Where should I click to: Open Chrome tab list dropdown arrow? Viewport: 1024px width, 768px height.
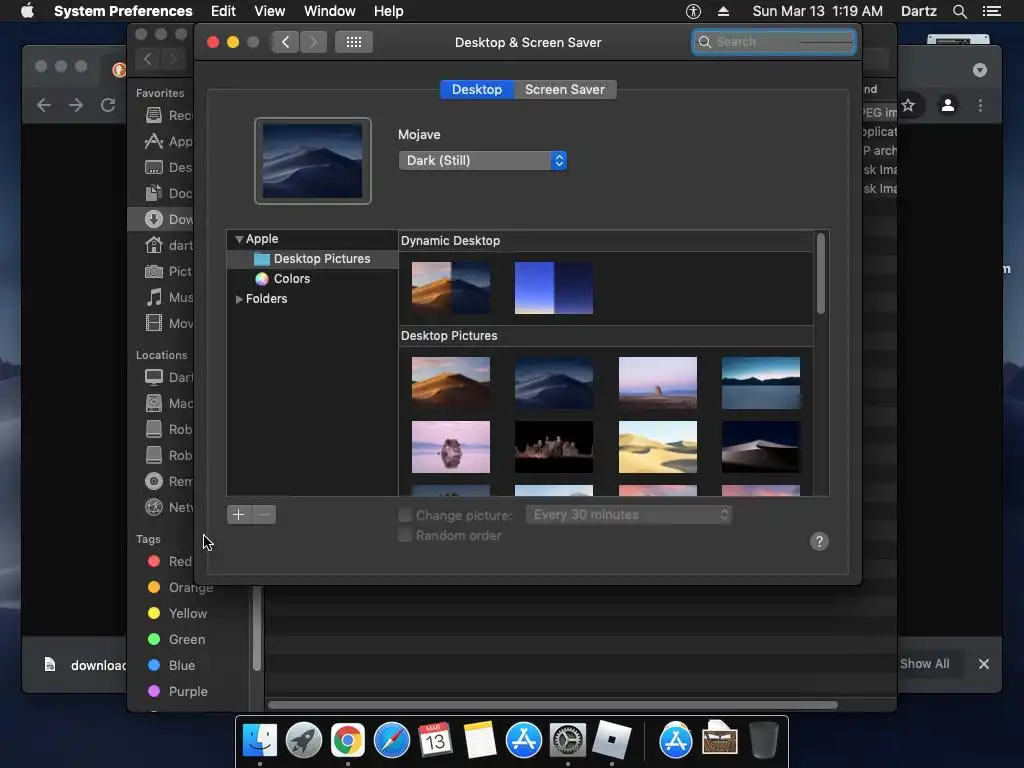[x=980, y=70]
